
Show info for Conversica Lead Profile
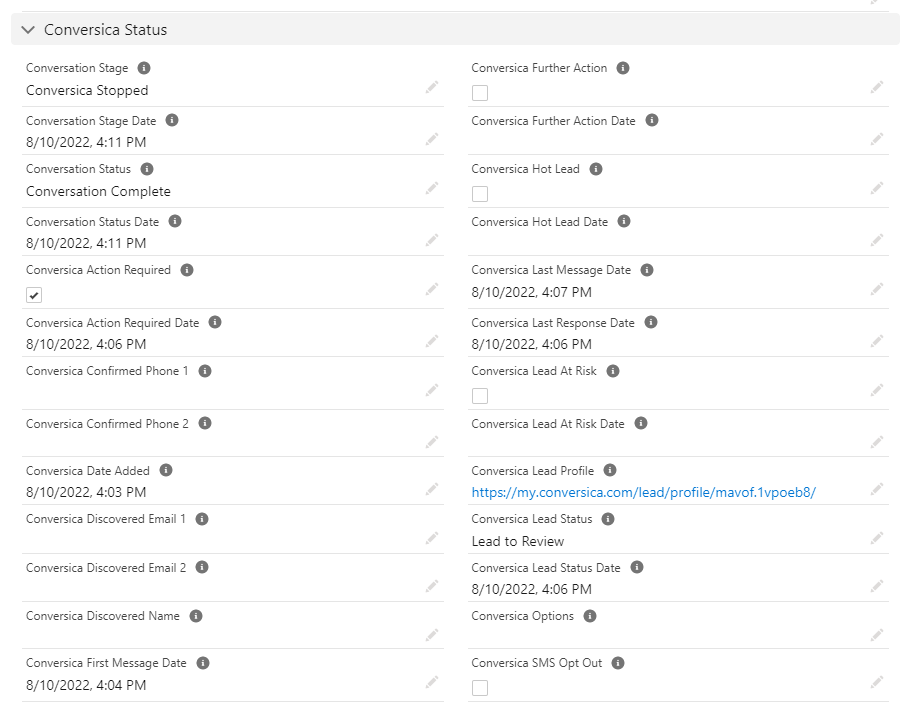(x=610, y=471)
